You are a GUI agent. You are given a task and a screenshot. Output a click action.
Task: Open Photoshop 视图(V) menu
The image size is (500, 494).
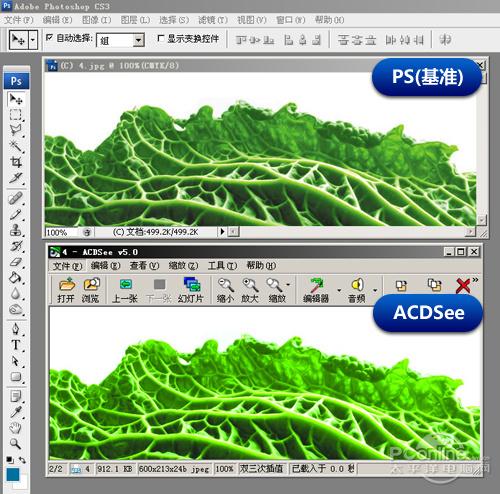point(252,20)
